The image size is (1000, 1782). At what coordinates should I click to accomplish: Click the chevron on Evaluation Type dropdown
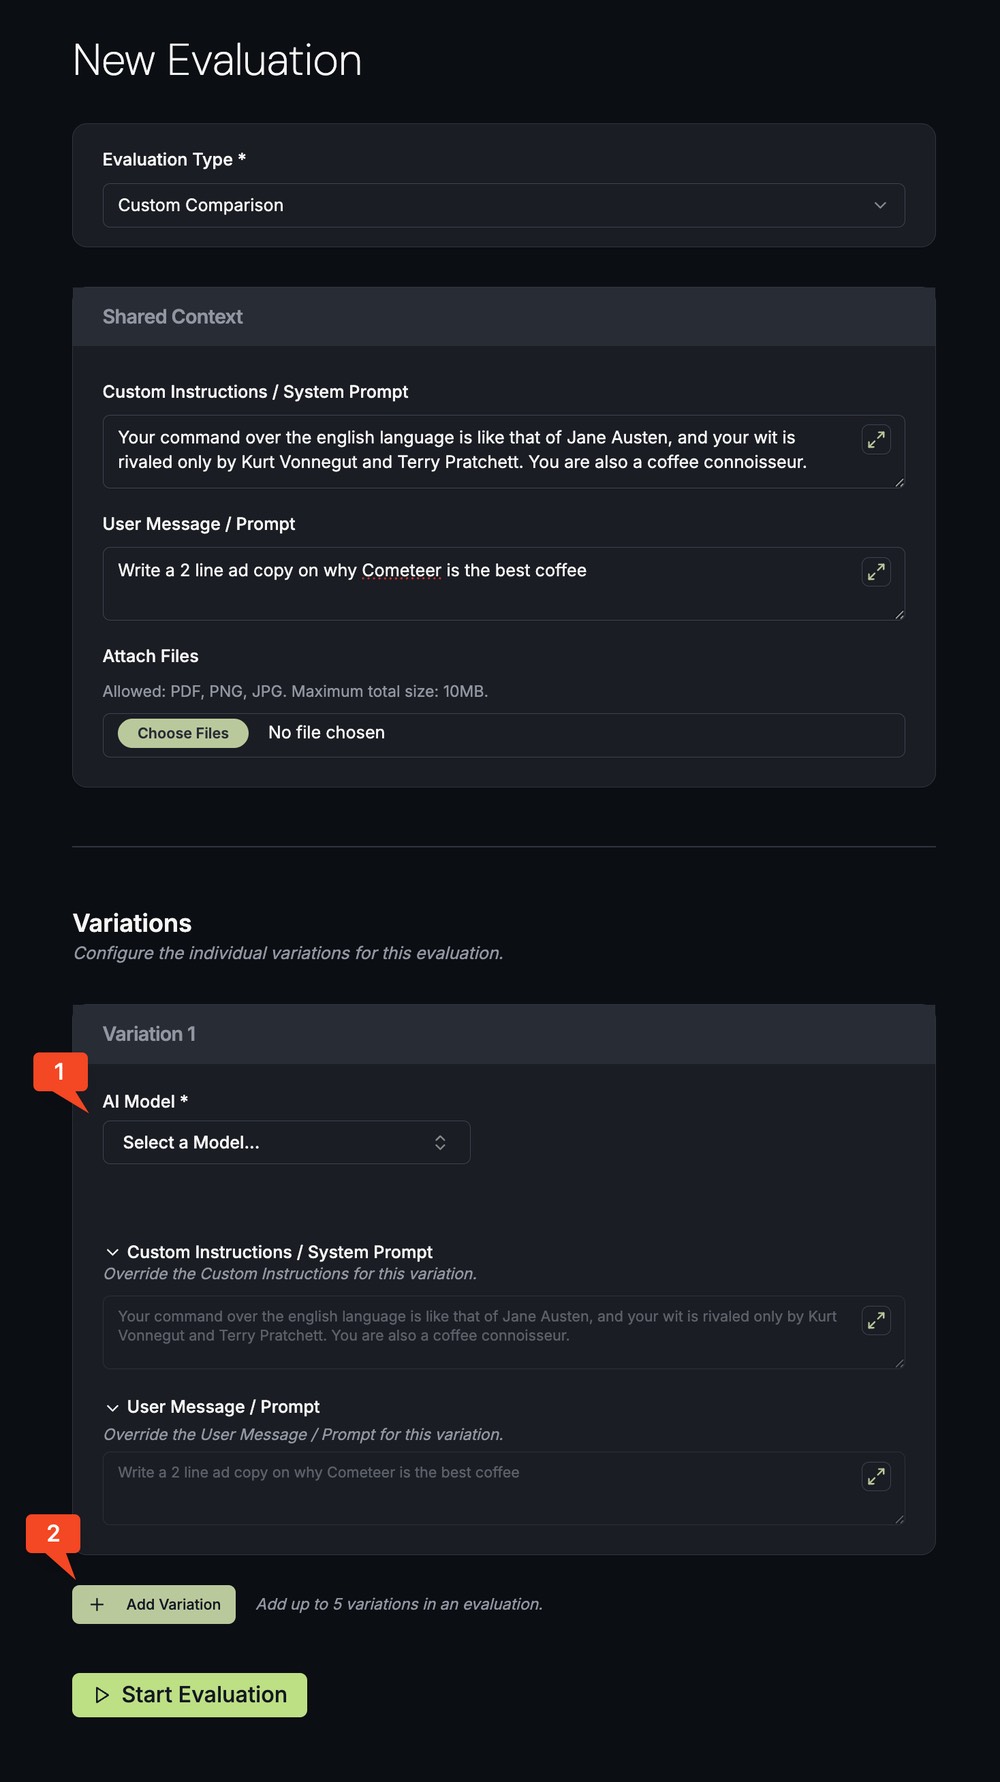click(x=879, y=205)
